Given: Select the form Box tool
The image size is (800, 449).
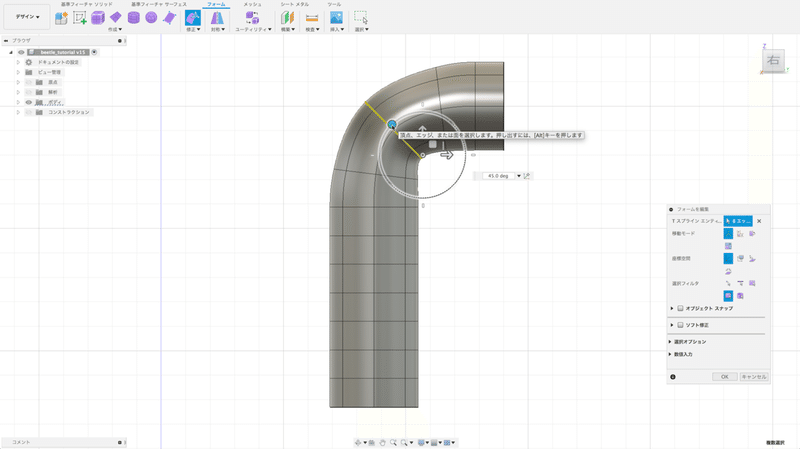Looking at the screenshot, I should (x=97, y=18).
